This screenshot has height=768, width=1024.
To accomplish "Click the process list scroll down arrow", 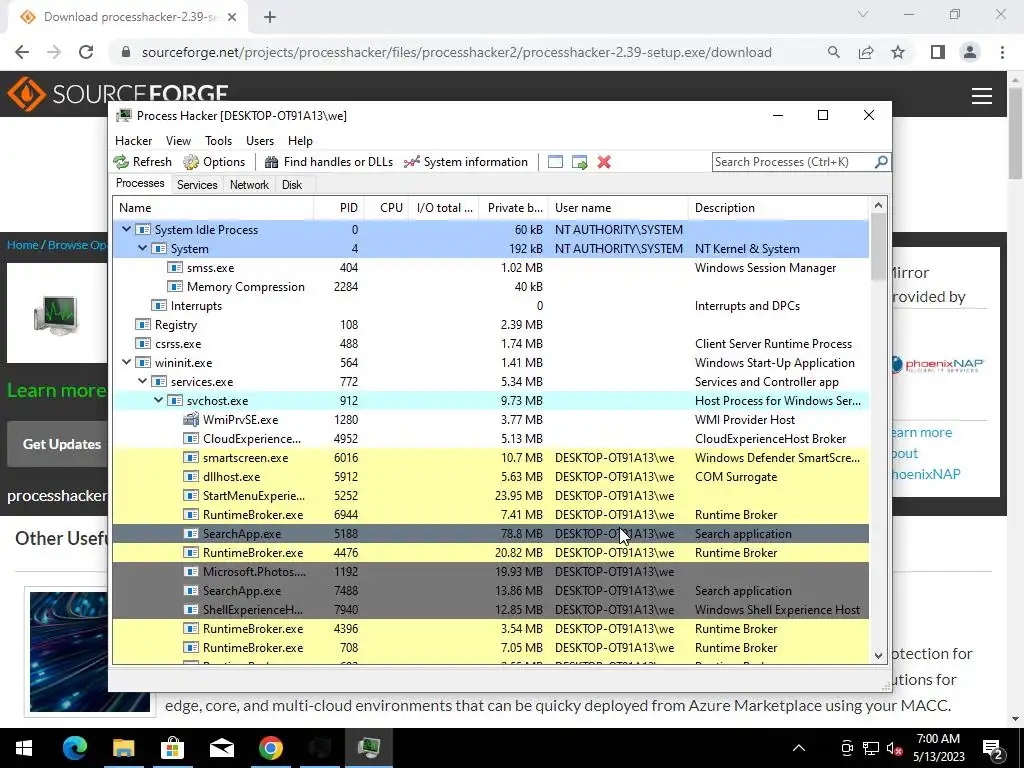I will pyautogui.click(x=878, y=656).
